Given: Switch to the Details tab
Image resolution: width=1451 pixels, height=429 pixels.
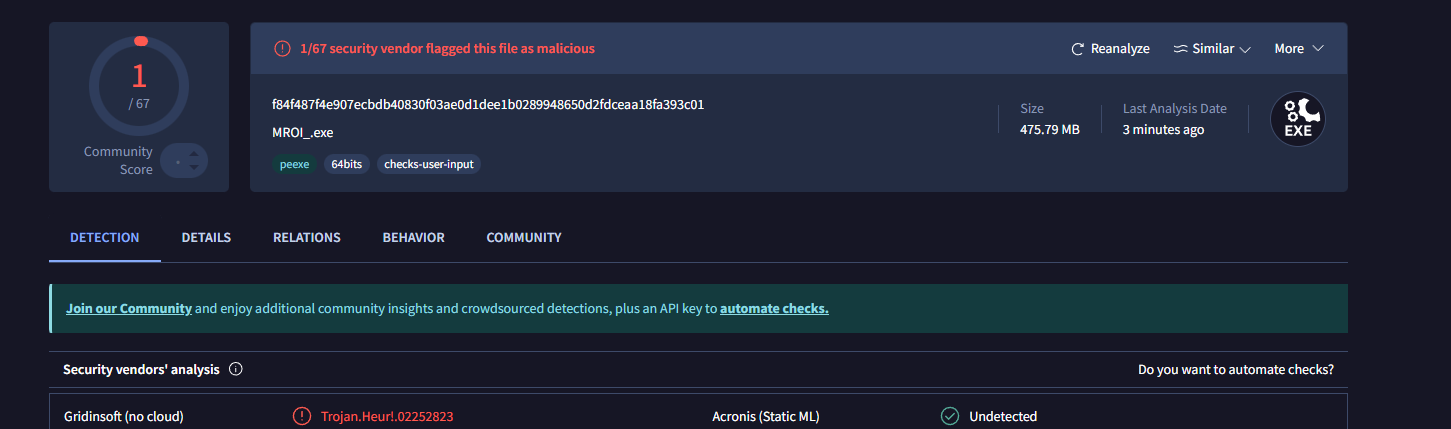Looking at the screenshot, I should [x=206, y=237].
